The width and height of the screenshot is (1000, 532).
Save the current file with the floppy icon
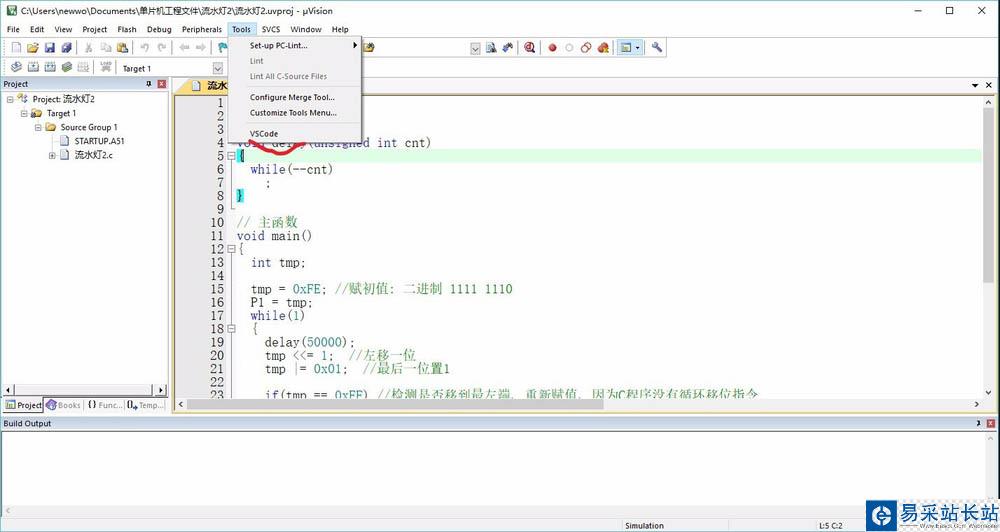(x=49, y=48)
